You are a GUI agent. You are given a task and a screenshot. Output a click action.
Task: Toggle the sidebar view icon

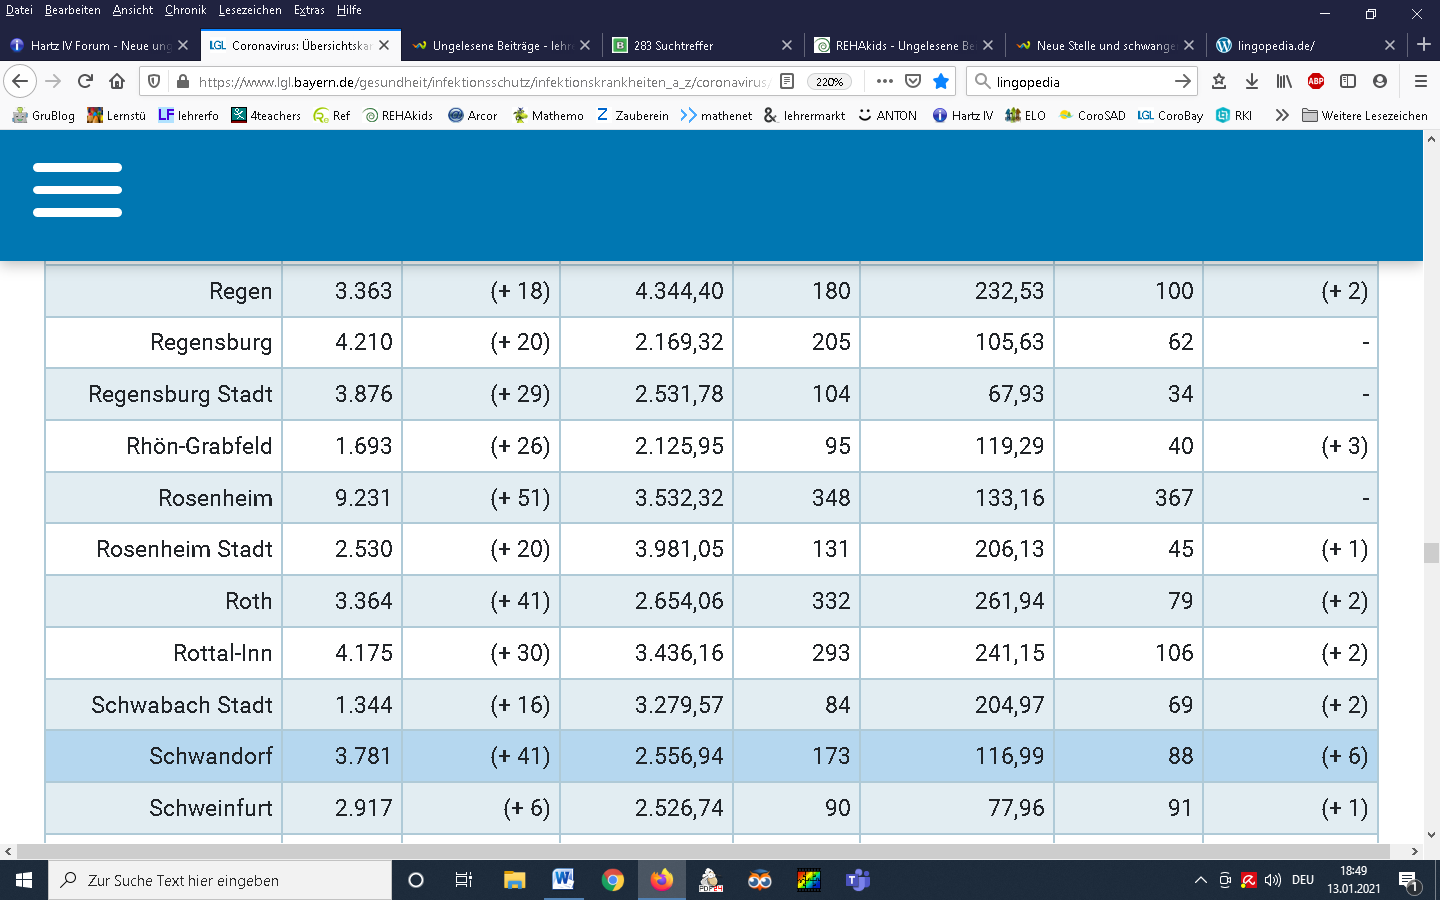[1348, 81]
